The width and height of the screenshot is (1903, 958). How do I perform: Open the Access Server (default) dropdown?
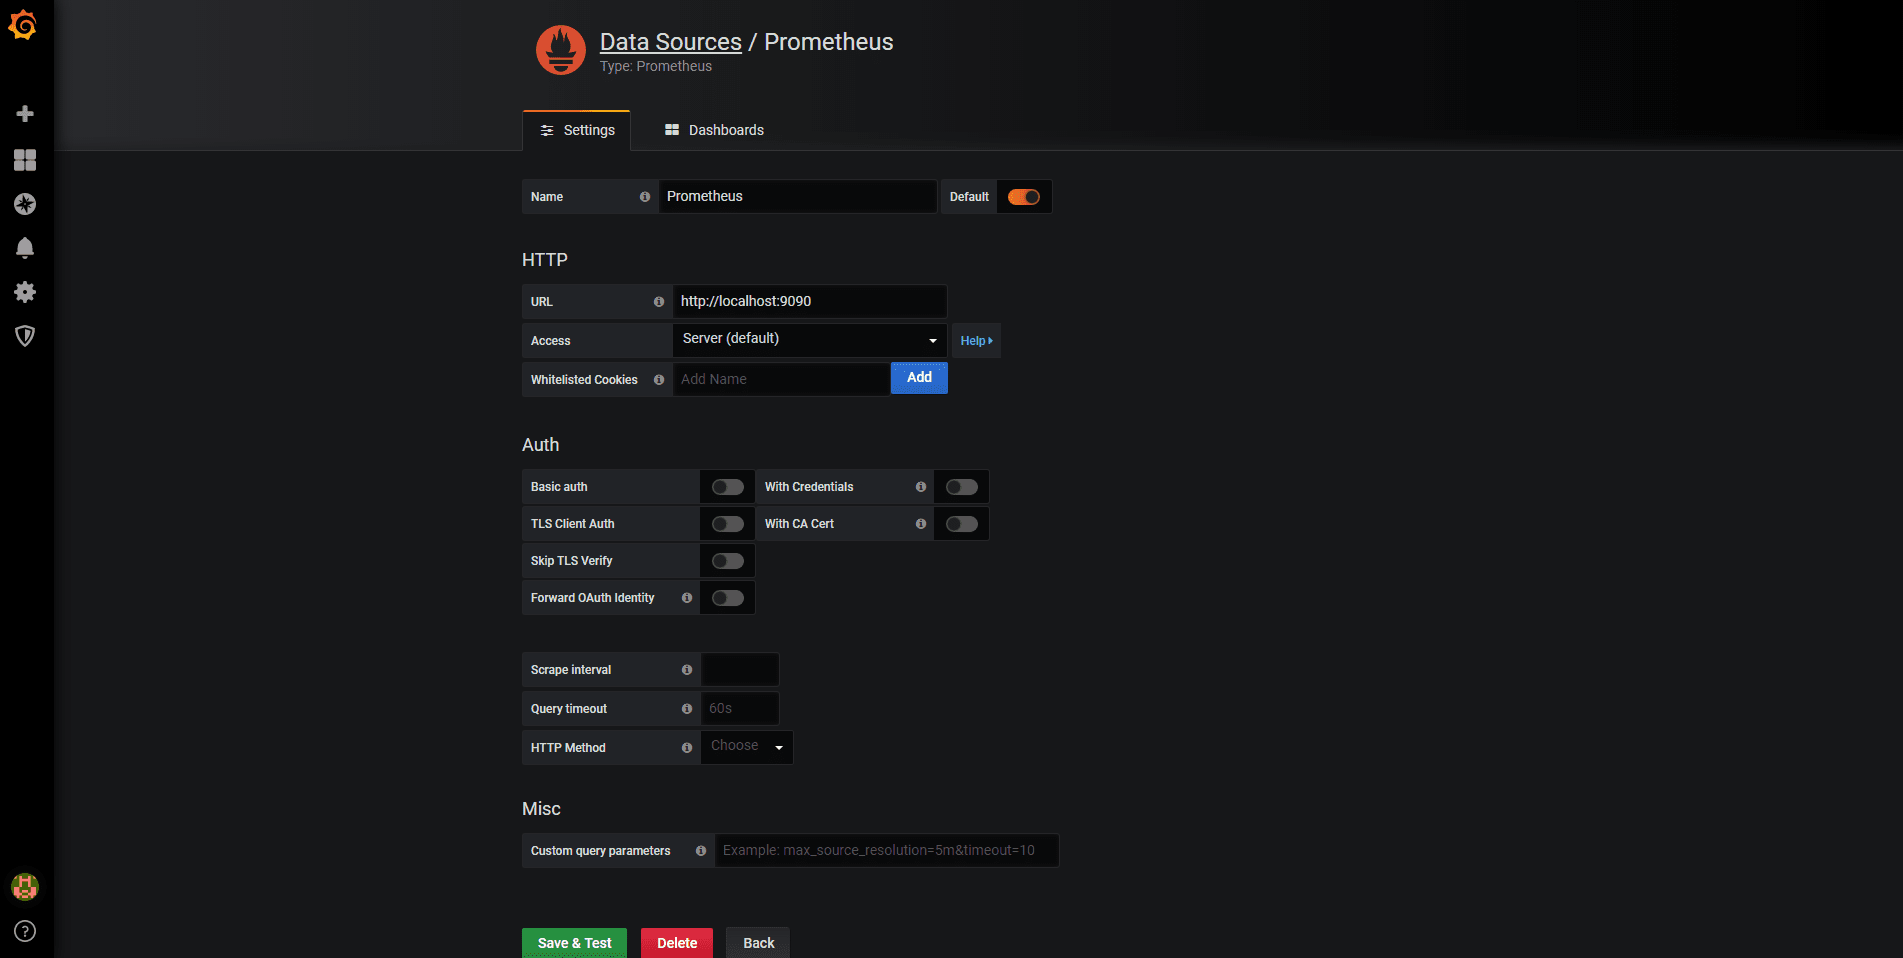pyautogui.click(x=810, y=340)
